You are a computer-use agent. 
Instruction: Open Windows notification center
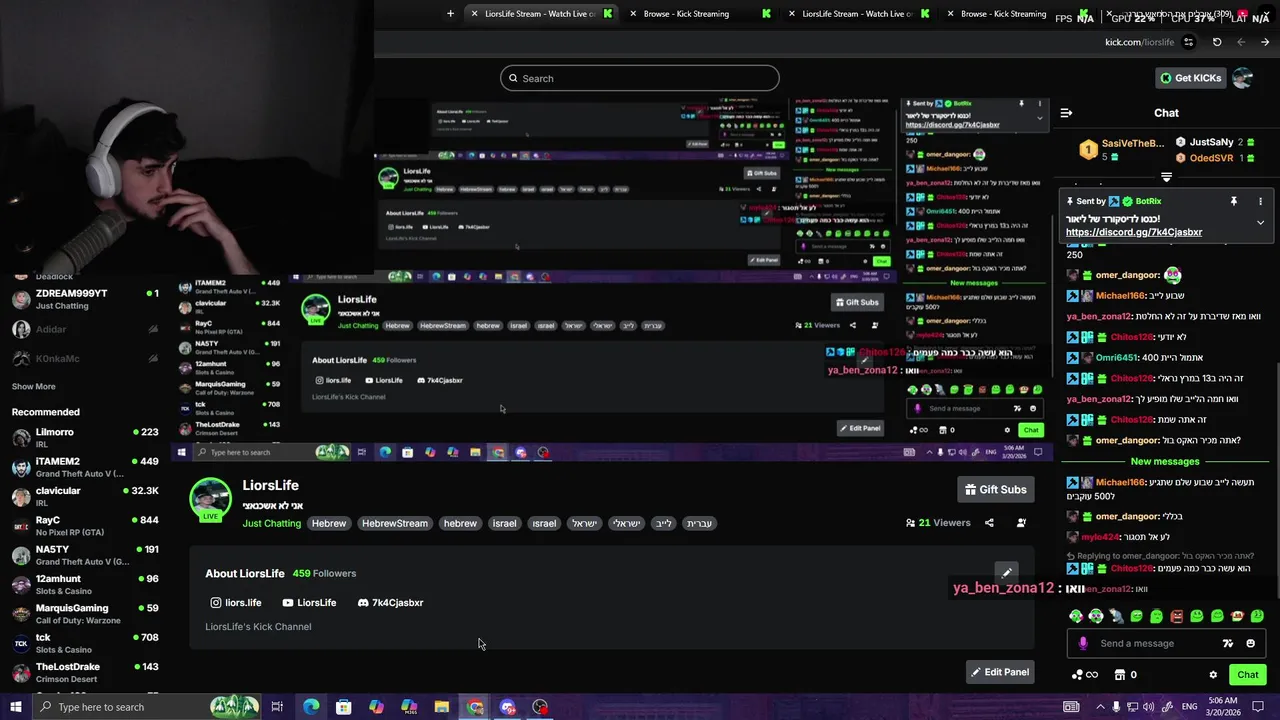1259,707
